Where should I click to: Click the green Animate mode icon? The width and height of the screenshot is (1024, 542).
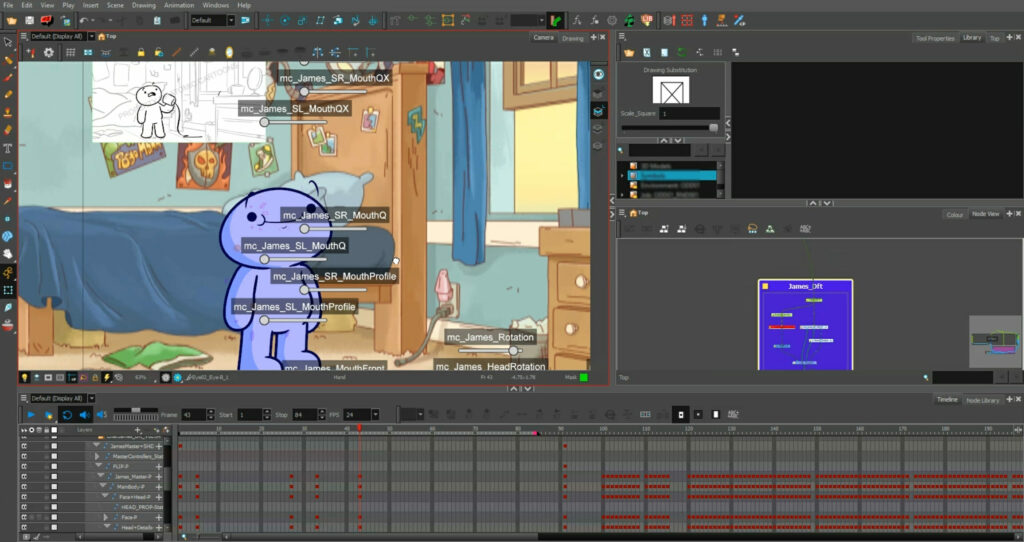555,21
